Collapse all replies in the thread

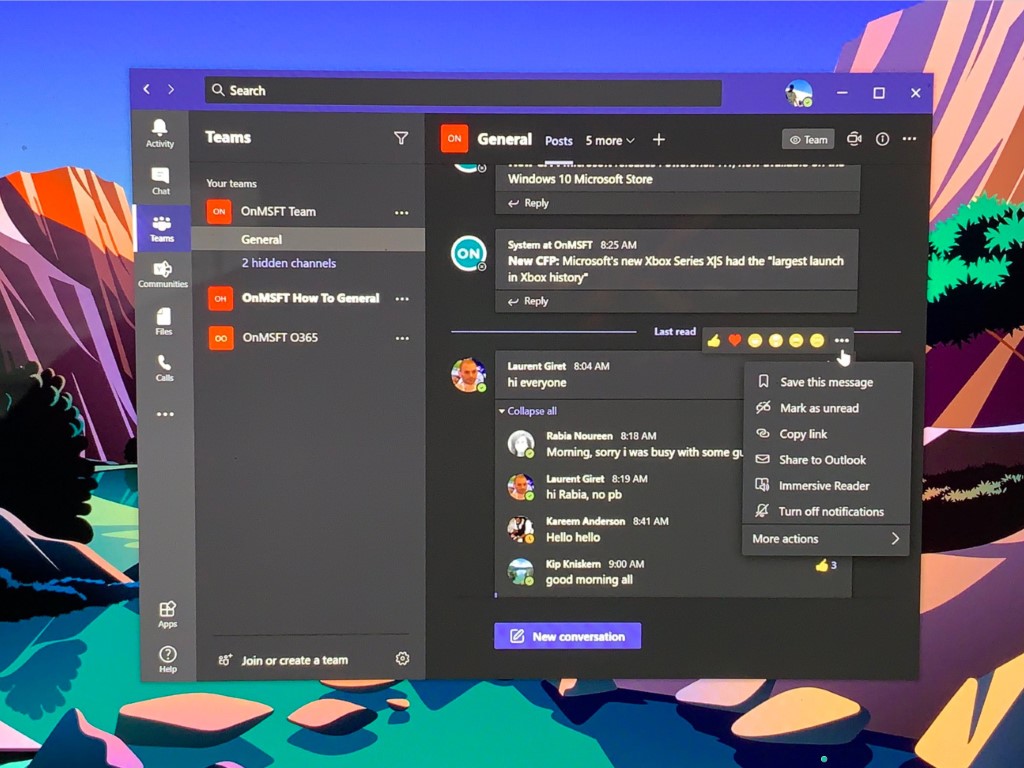click(531, 411)
